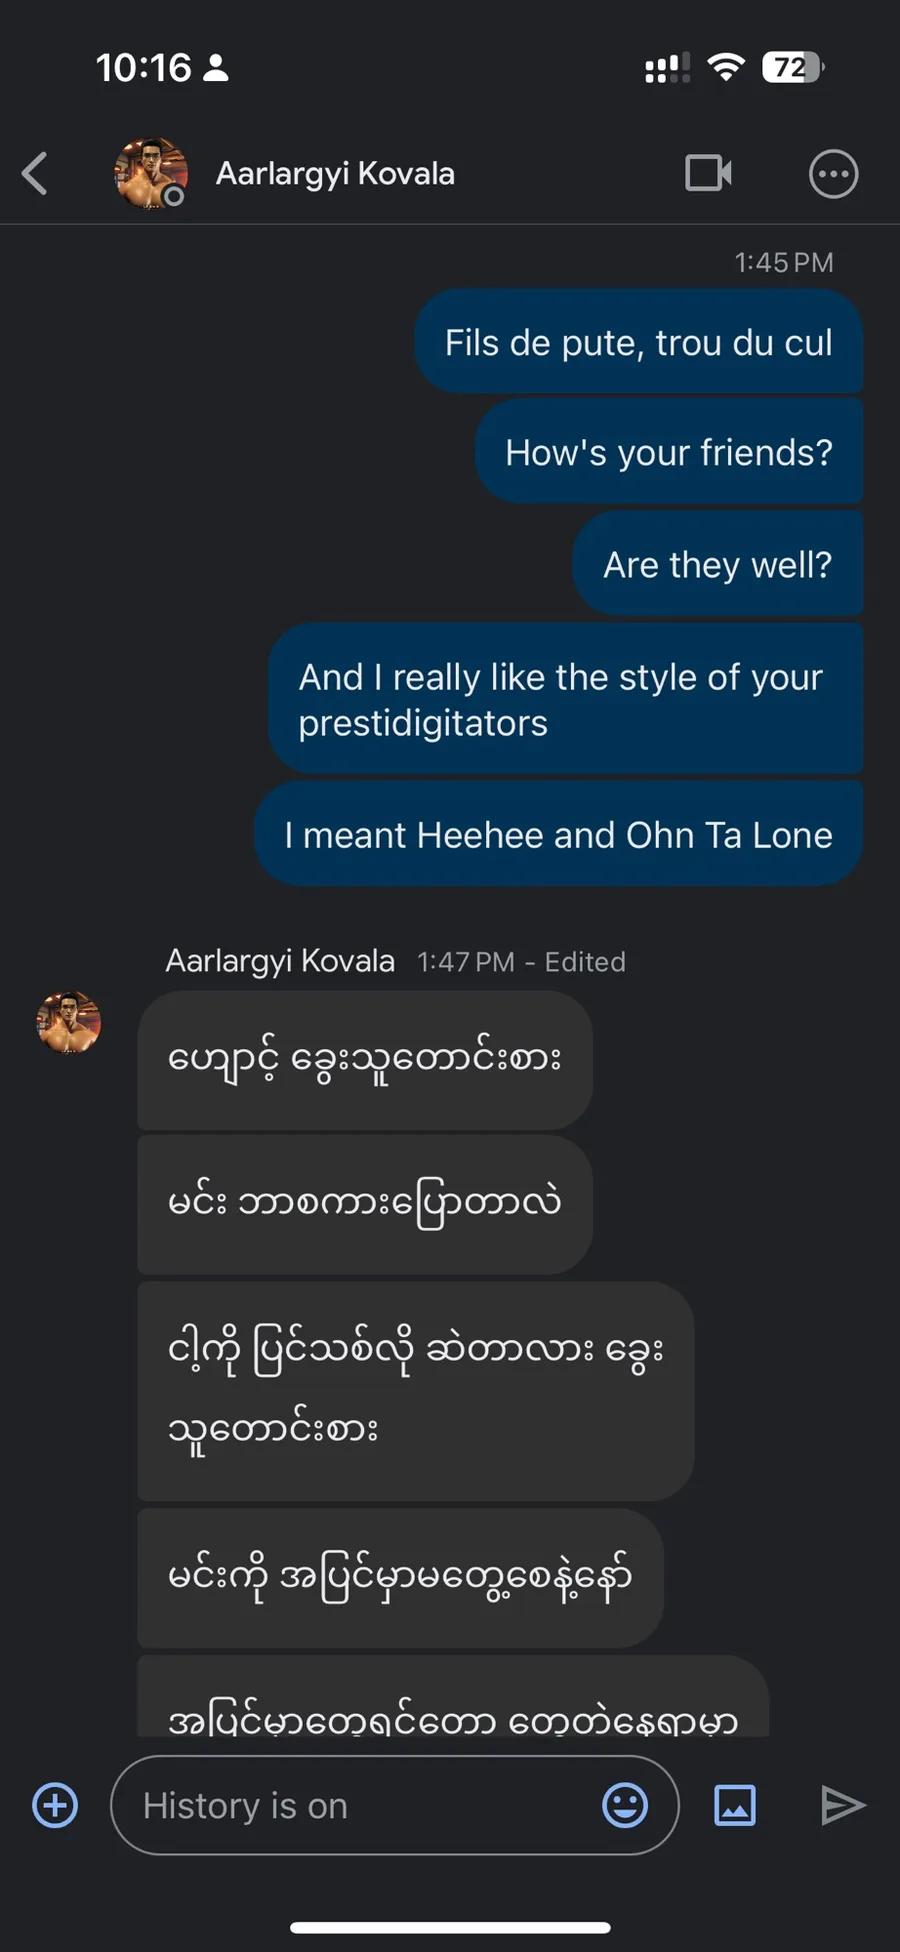Tap the plus attachment icon

[55, 1805]
